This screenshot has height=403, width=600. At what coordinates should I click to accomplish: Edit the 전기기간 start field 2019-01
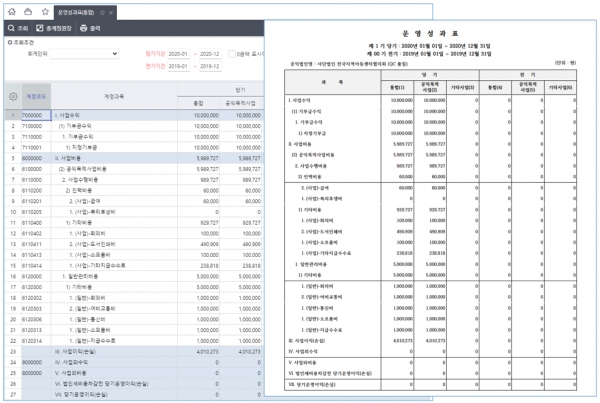(179, 66)
